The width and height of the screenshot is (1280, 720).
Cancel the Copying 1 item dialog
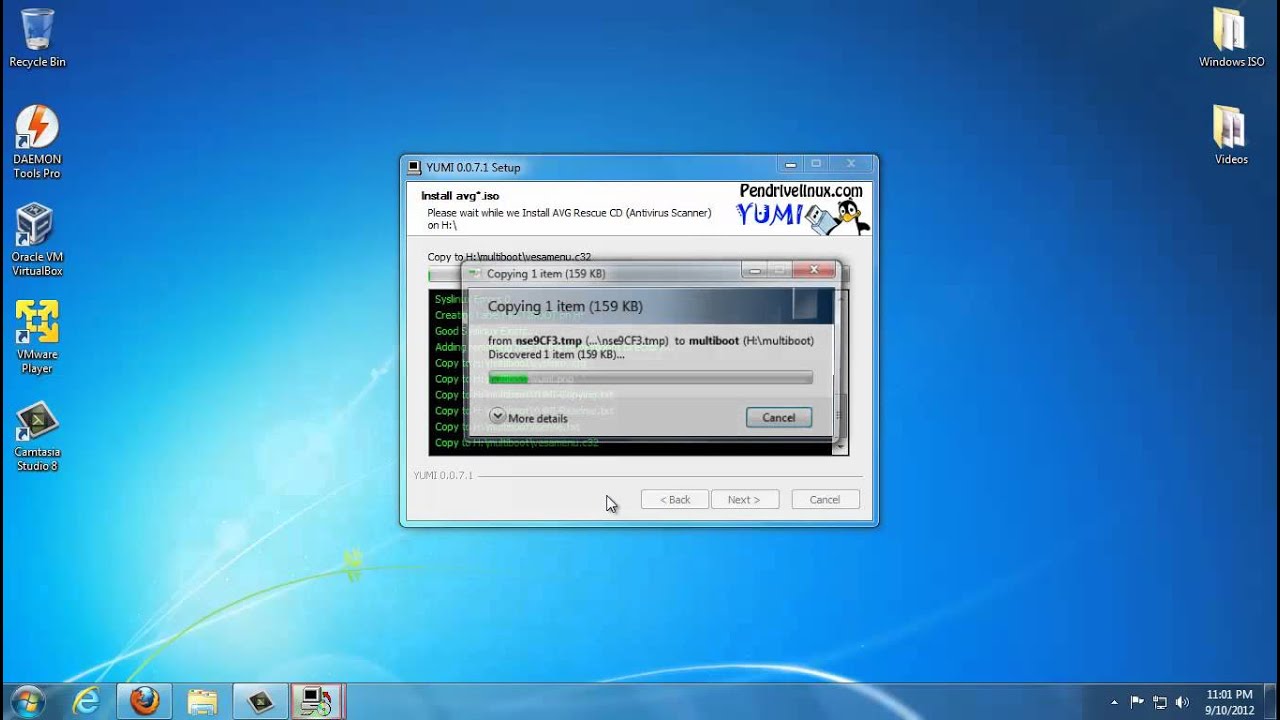click(778, 418)
